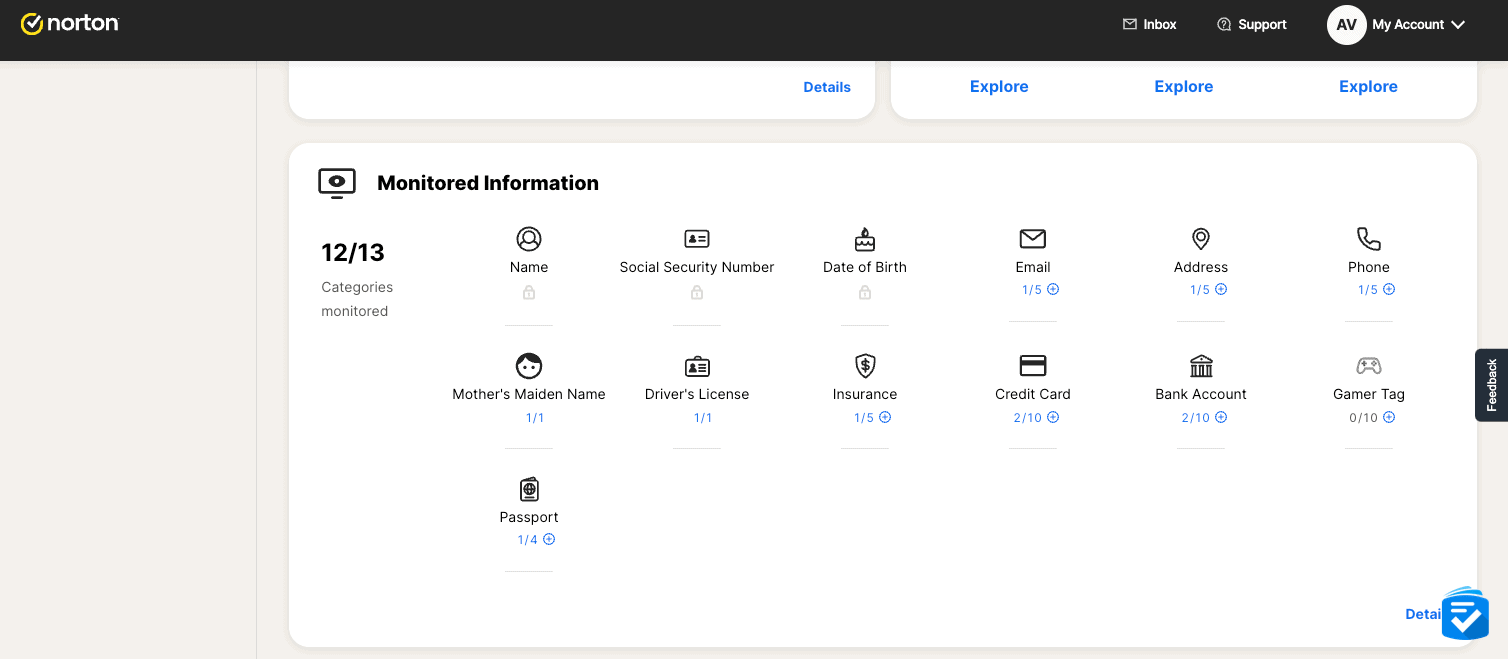
Task: Click the lock icon under Name
Action: tap(529, 292)
